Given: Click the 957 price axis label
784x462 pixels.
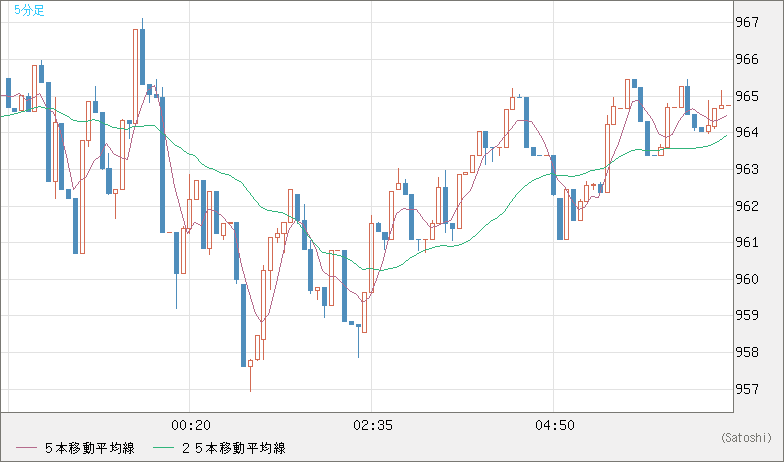Looking at the screenshot, I should coord(746,388).
